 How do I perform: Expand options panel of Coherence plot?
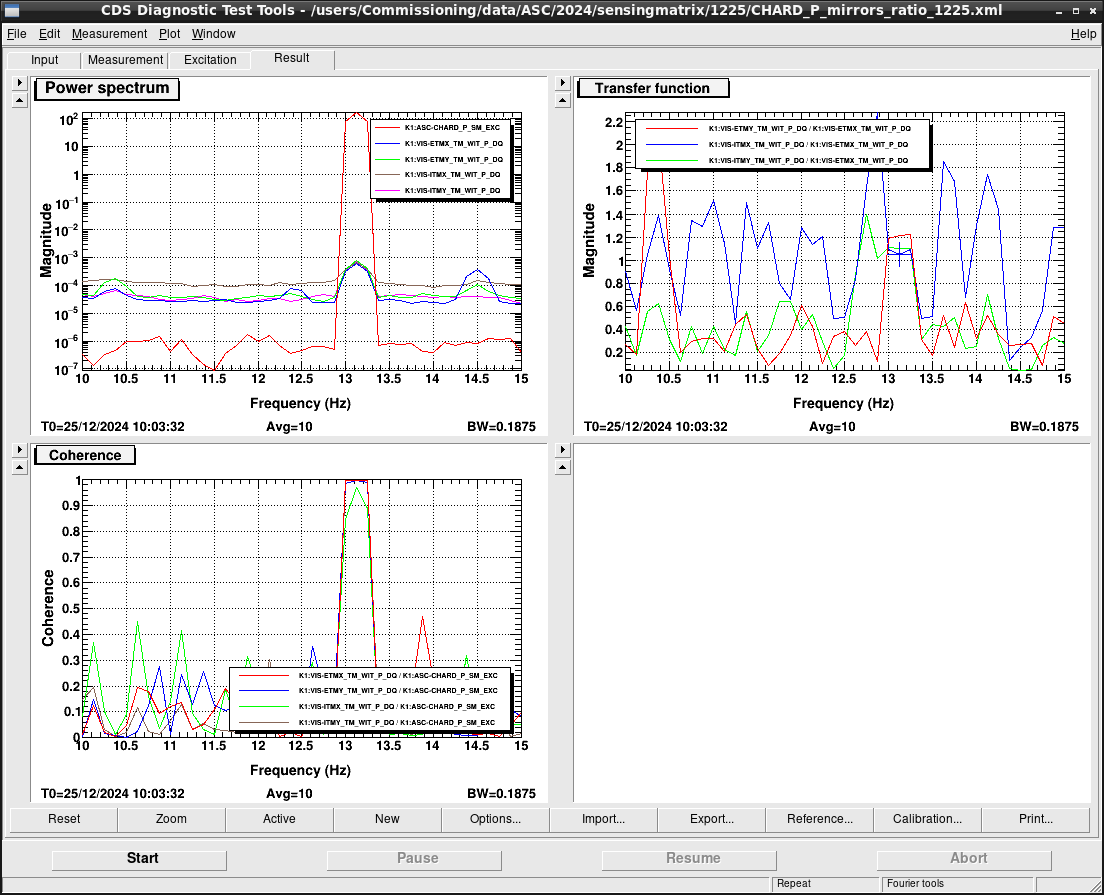click(x=20, y=450)
